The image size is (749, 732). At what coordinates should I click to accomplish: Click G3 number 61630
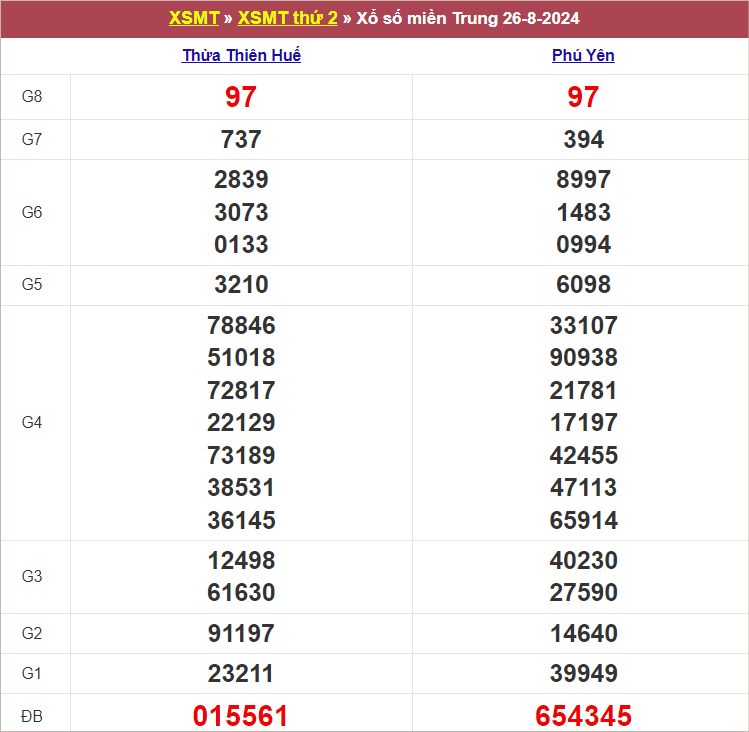pyautogui.click(x=241, y=592)
